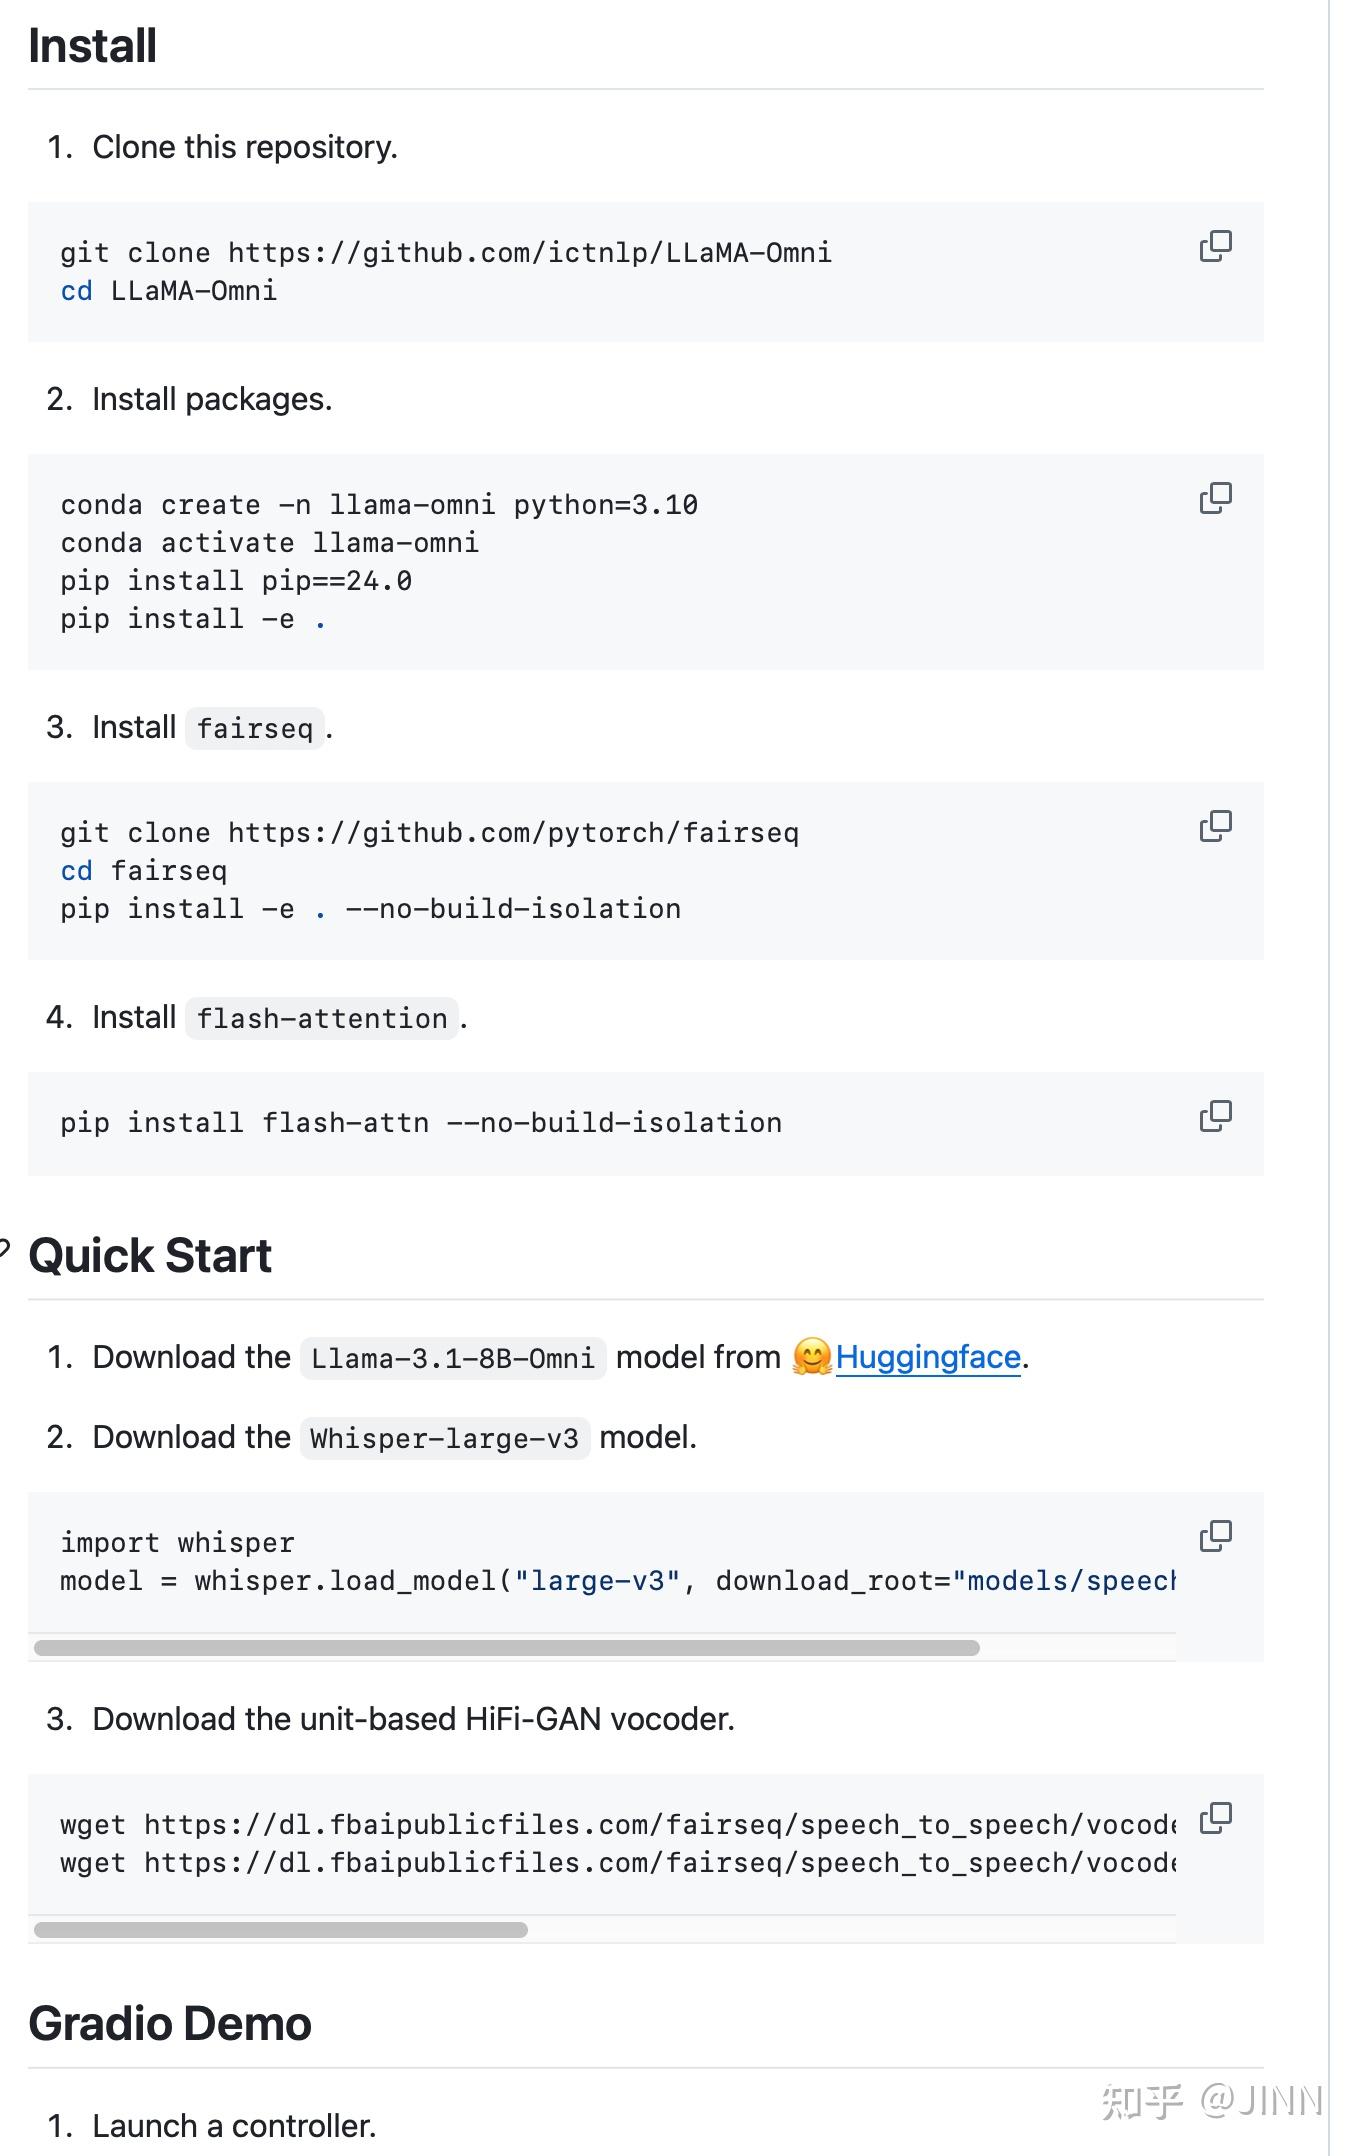Click the Install section heading
Screen dimensions: 1358x2156
pyautogui.click(x=93, y=46)
